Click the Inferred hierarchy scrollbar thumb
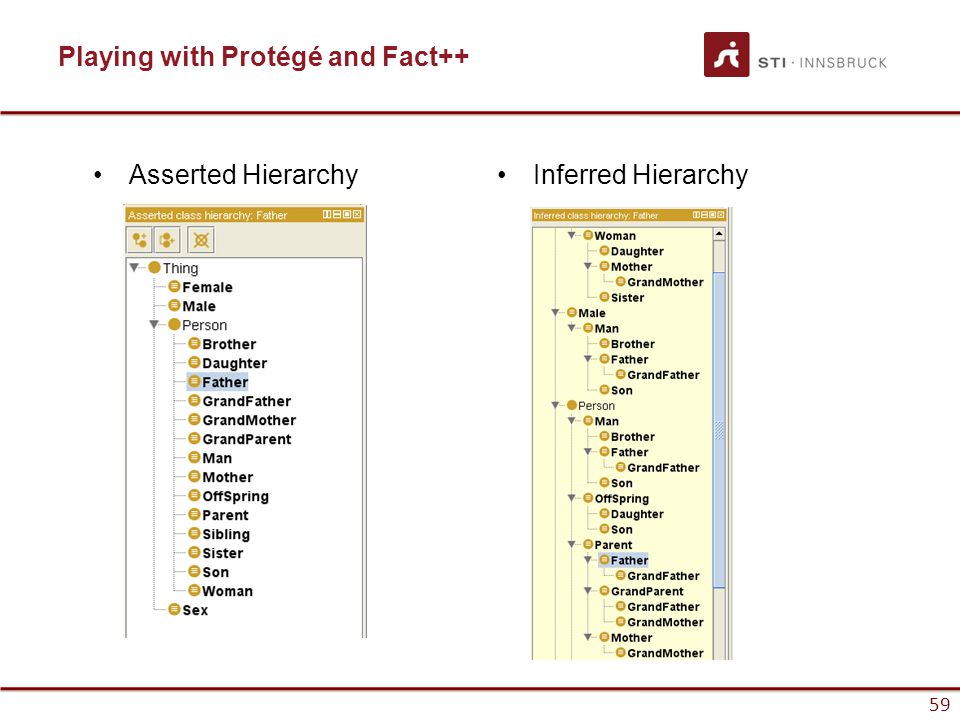The width and height of the screenshot is (960, 720). [x=719, y=430]
